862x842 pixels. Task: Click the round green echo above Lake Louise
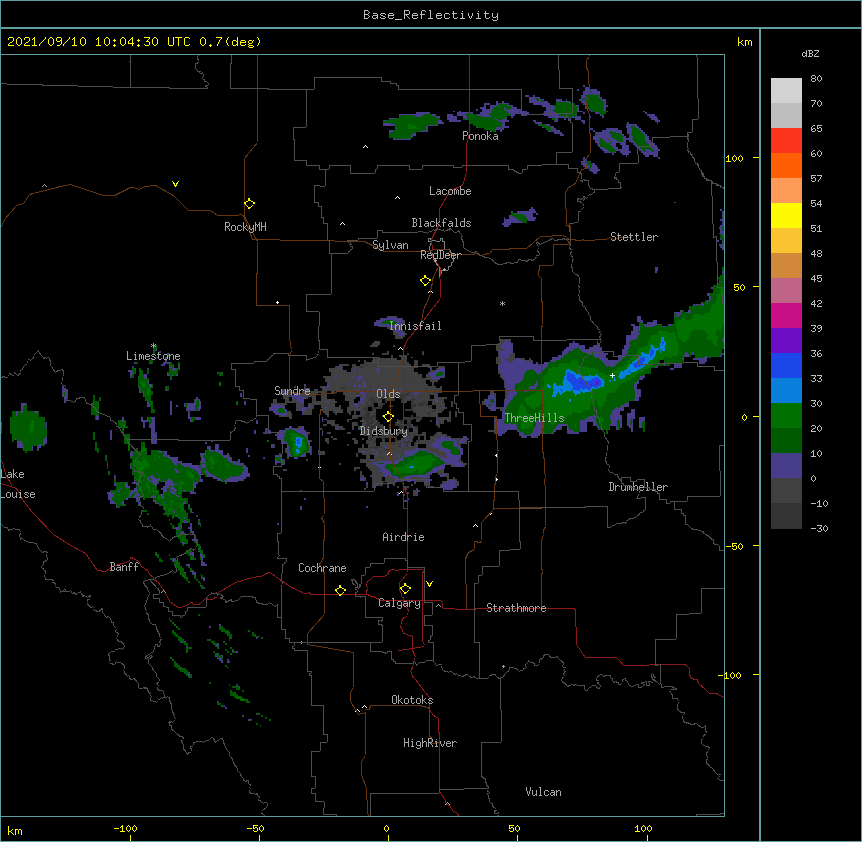pos(28,428)
